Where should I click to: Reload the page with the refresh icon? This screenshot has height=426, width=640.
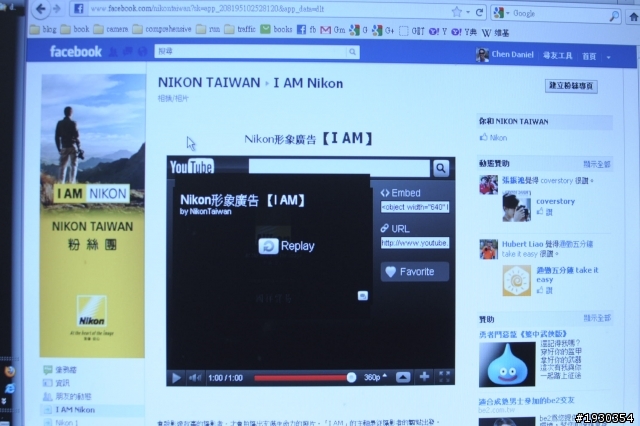click(480, 12)
